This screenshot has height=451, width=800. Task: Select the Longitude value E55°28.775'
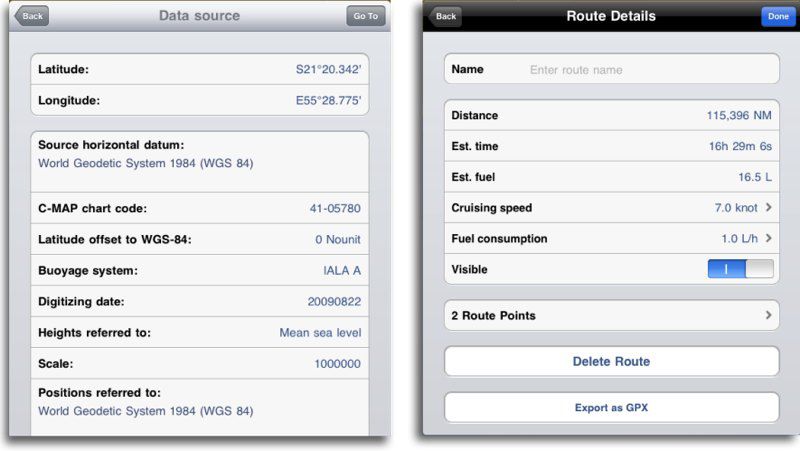click(328, 101)
